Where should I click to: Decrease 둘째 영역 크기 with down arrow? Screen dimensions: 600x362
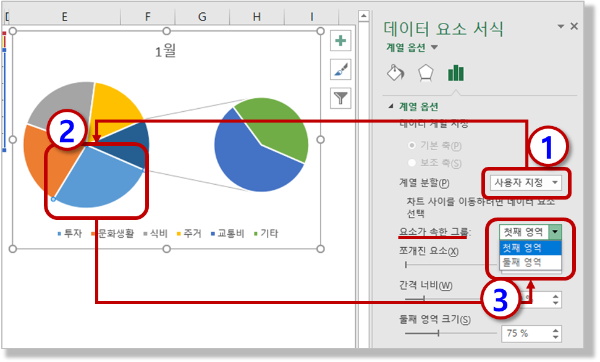(x=556, y=337)
